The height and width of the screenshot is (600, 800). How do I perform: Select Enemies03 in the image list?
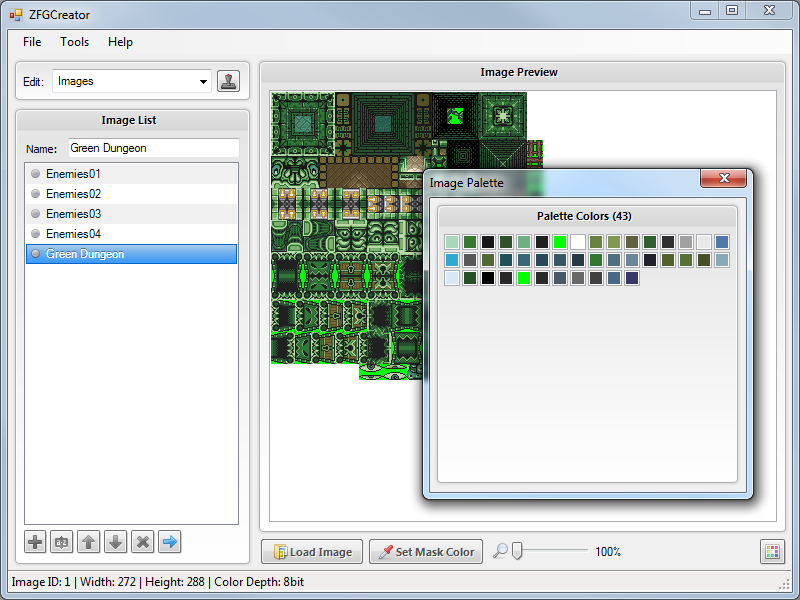pyautogui.click(x=132, y=214)
